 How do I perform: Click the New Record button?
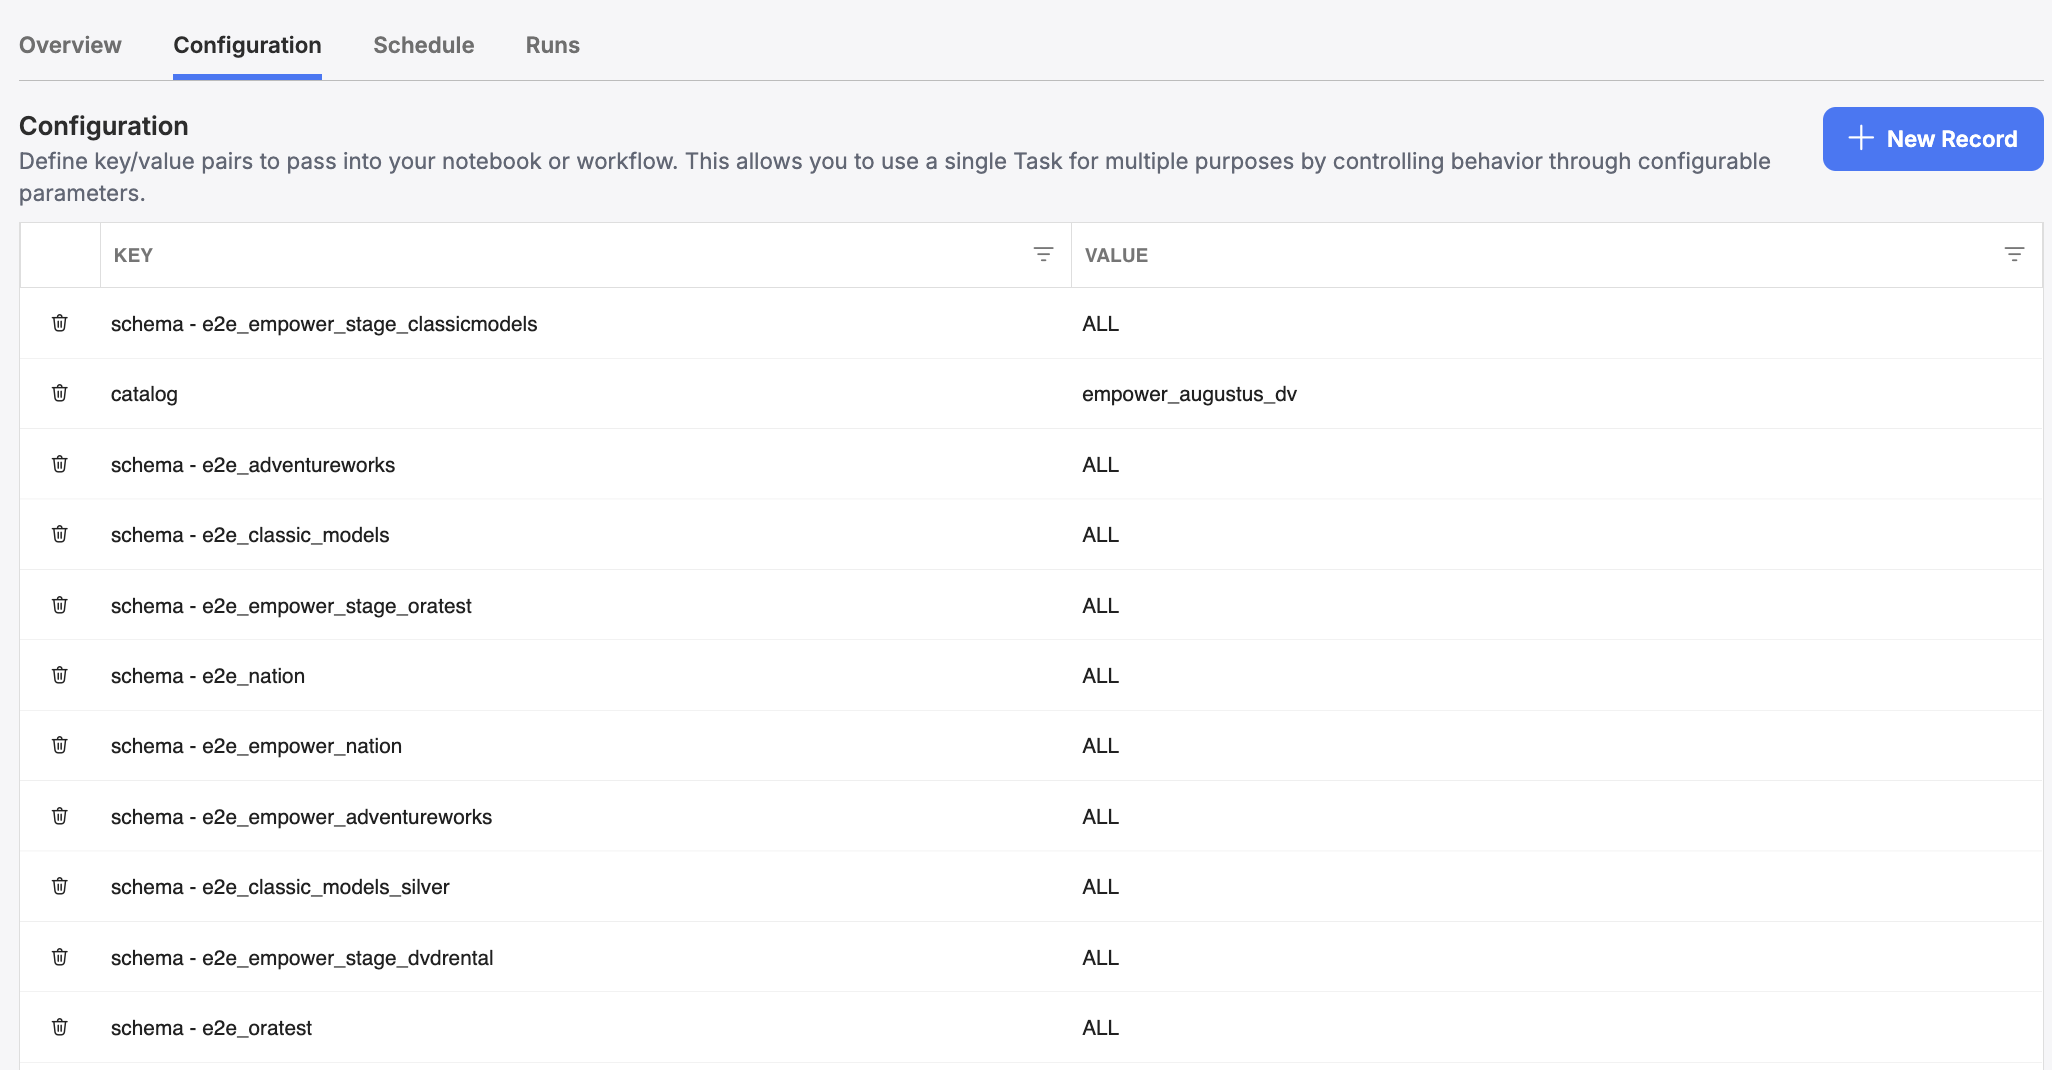pos(1932,139)
